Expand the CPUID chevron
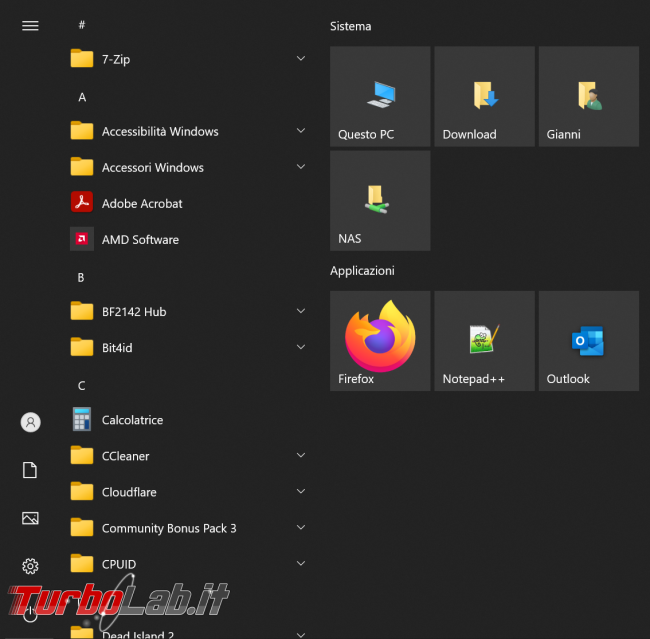 pyautogui.click(x=301, y=564)
